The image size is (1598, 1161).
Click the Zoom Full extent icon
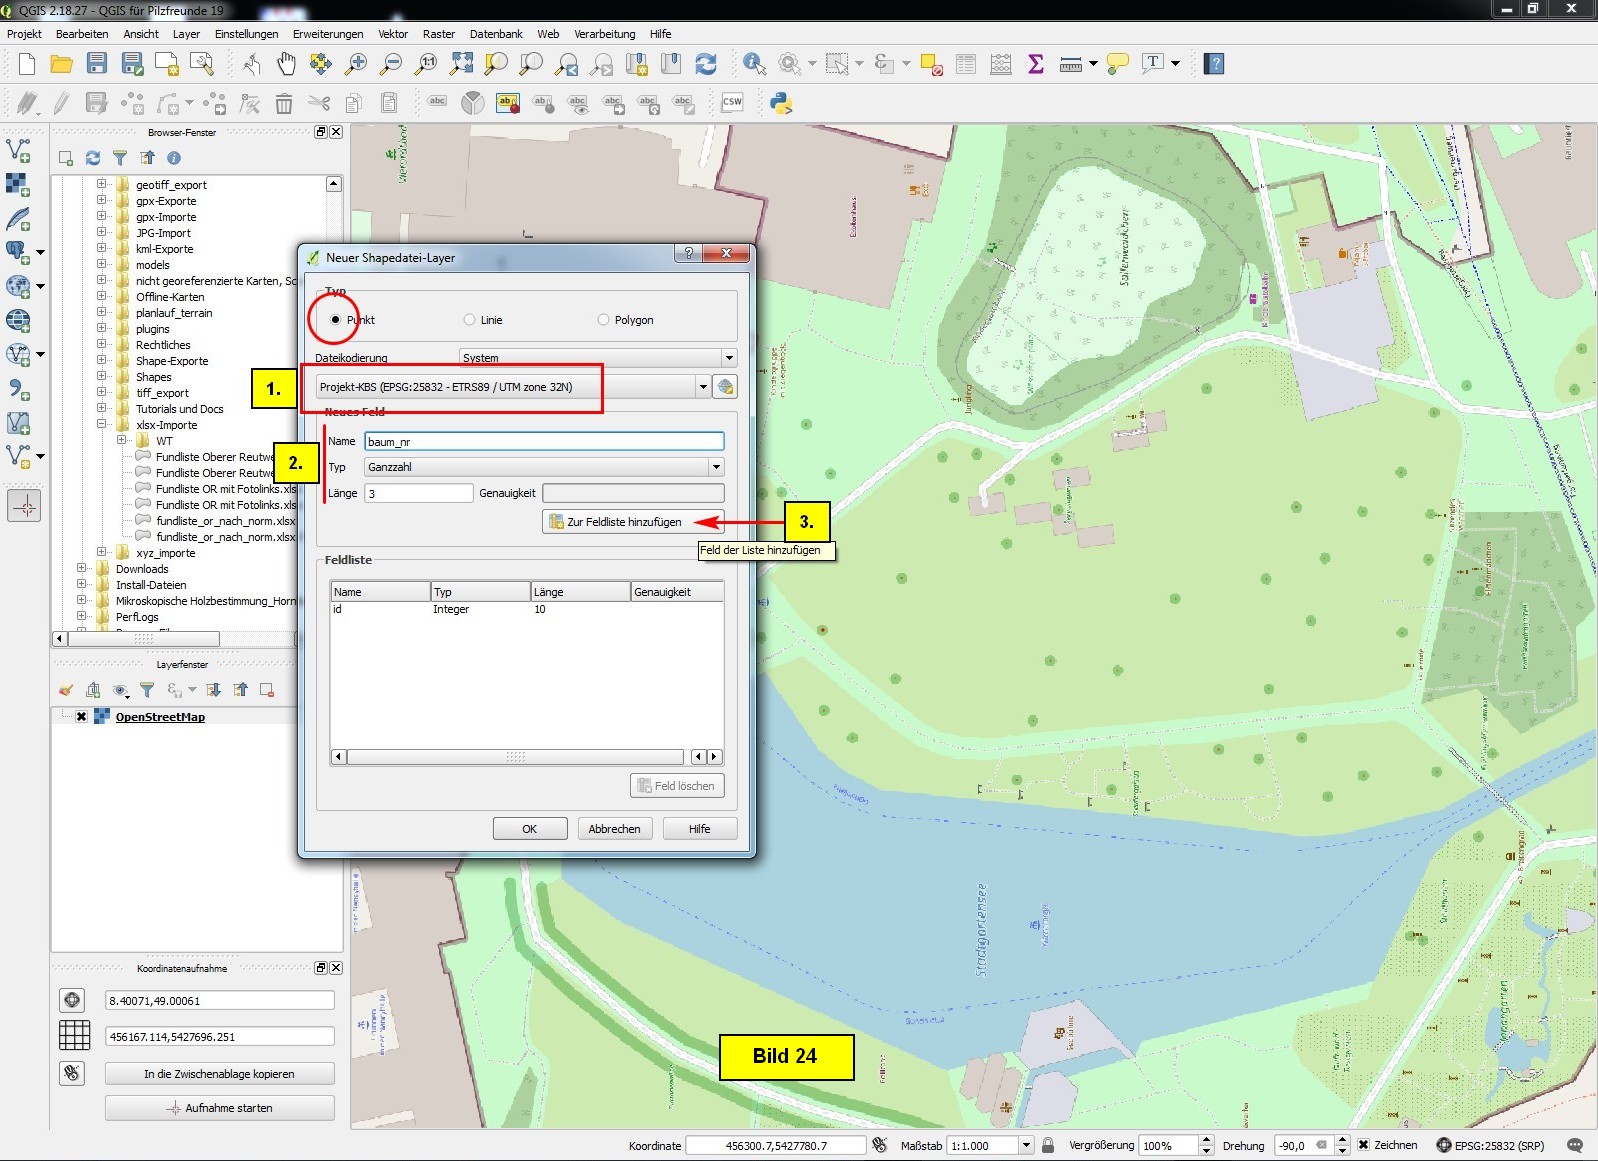461,64
